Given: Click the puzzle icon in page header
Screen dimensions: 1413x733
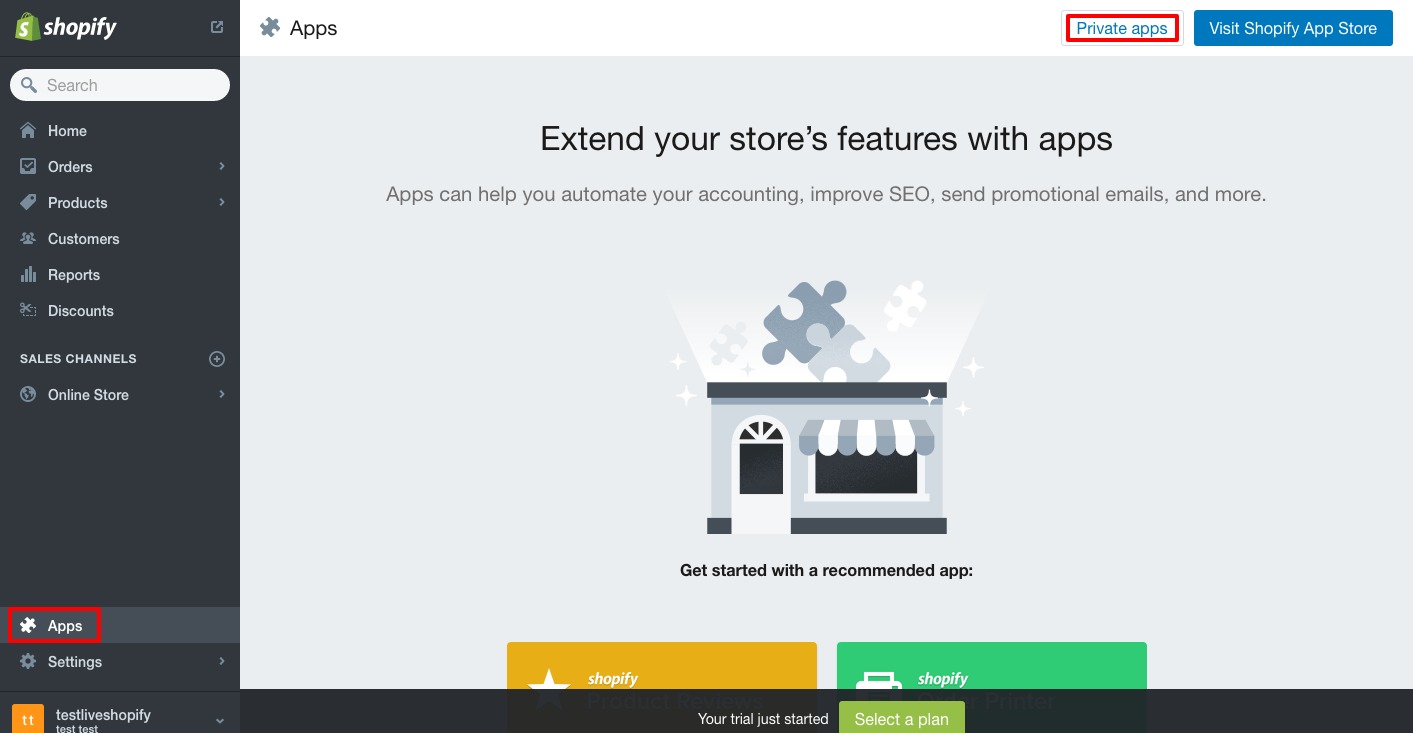Looking at the screenshot, I should 270,28.
